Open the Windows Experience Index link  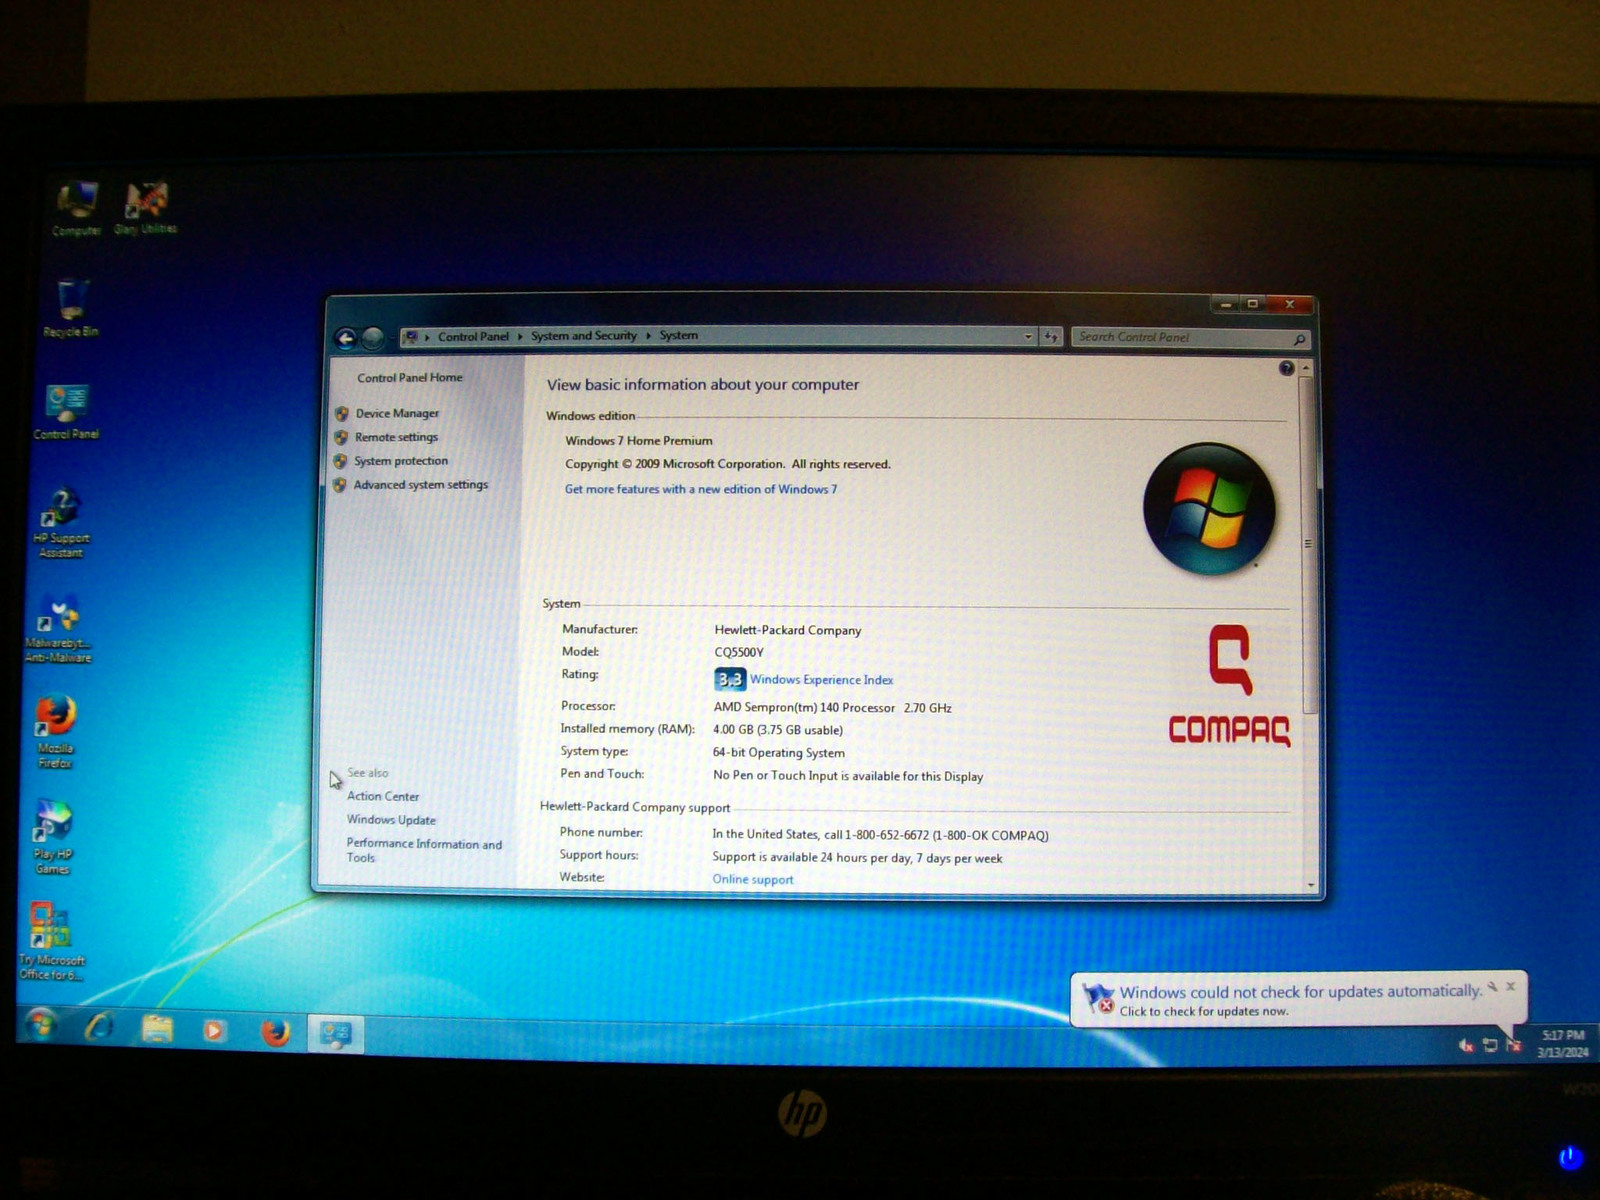coord(821,680)
